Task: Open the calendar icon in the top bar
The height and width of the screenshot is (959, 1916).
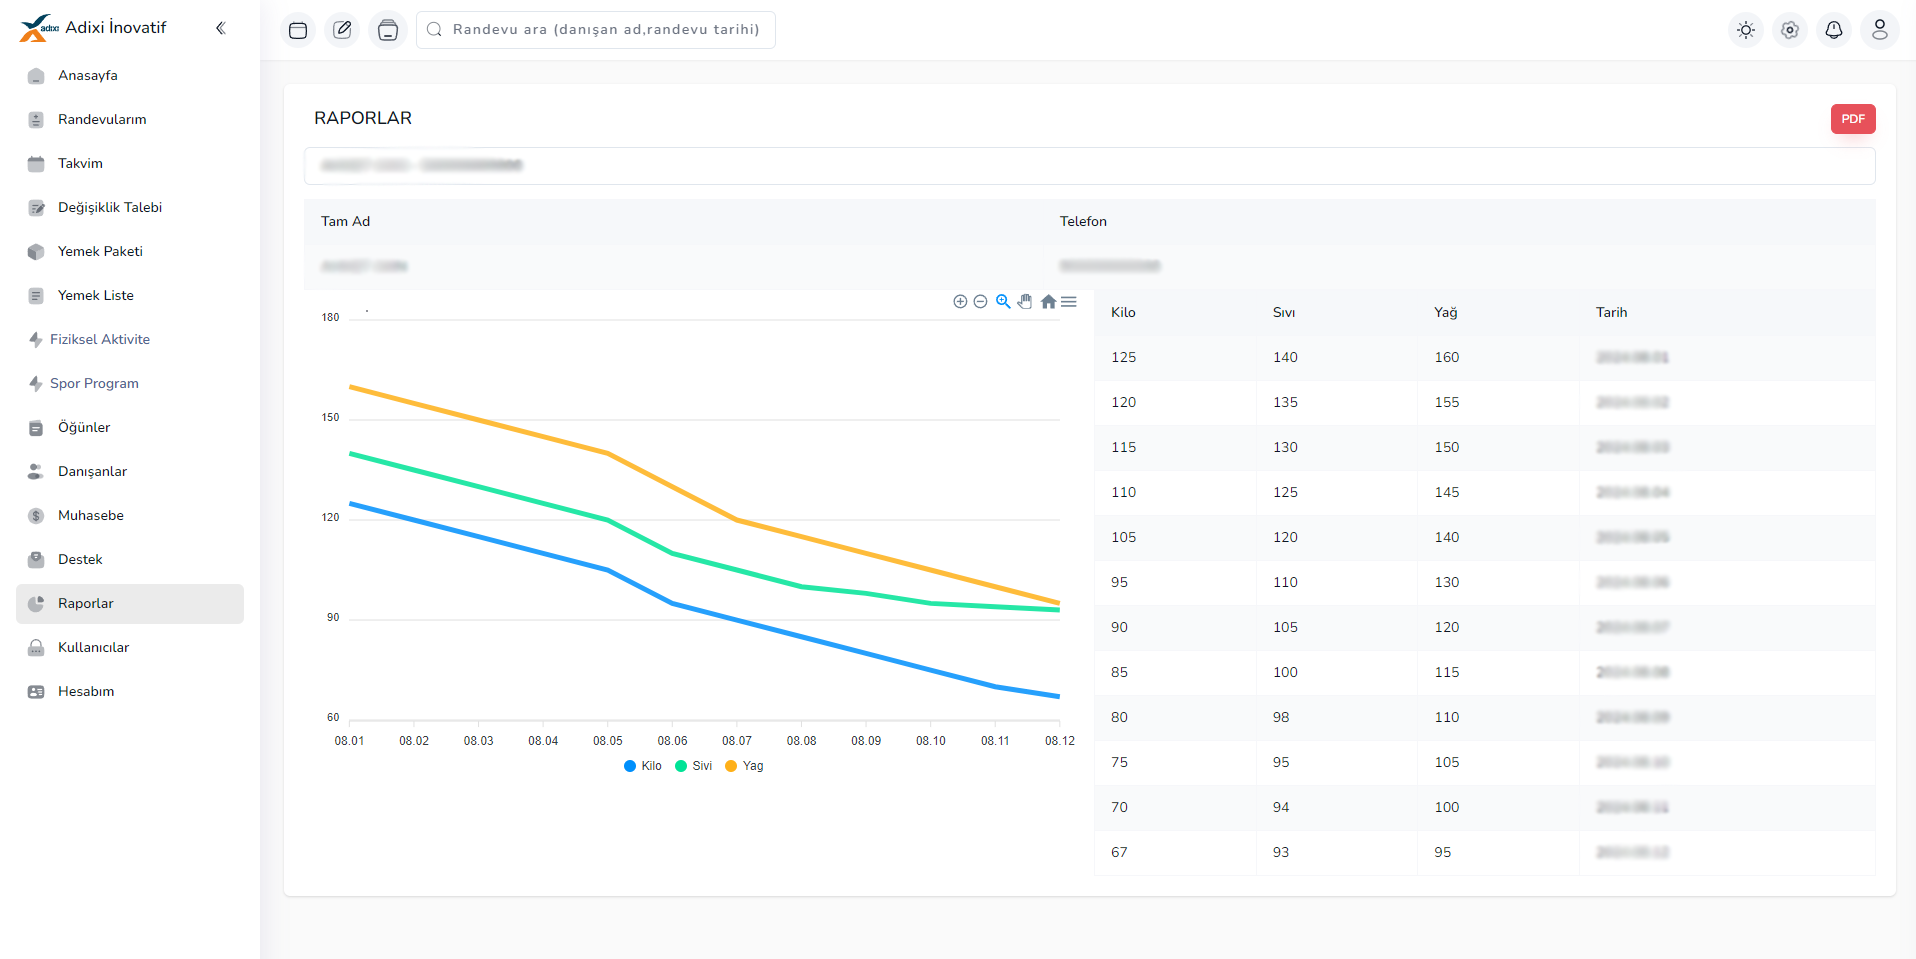Action: (x=298, y=30)
